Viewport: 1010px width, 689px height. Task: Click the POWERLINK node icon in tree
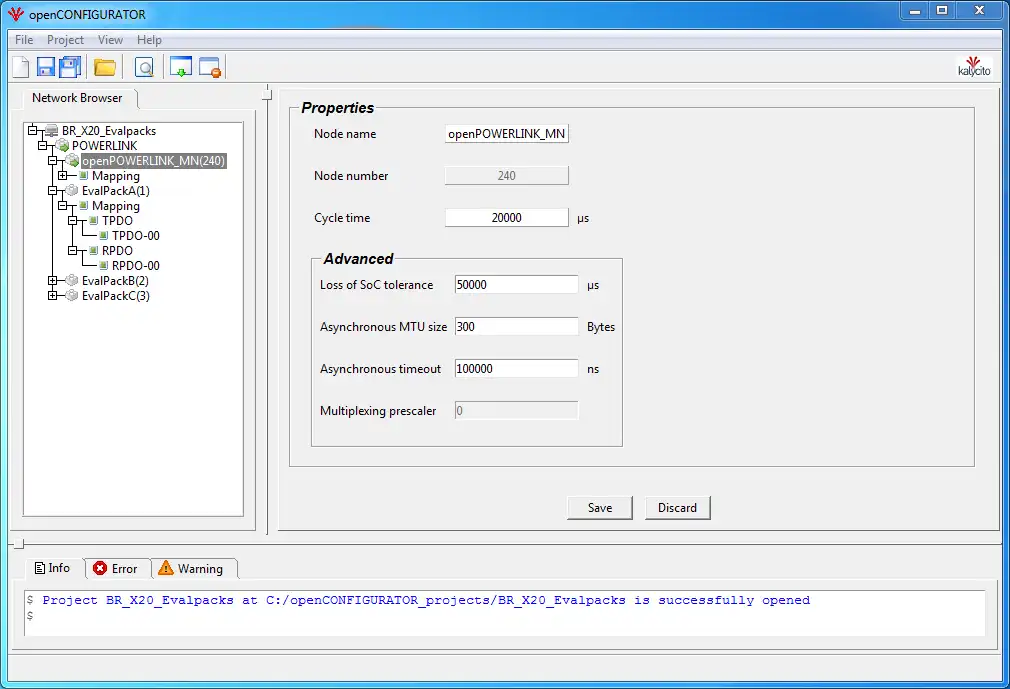(x=62, y=146)
